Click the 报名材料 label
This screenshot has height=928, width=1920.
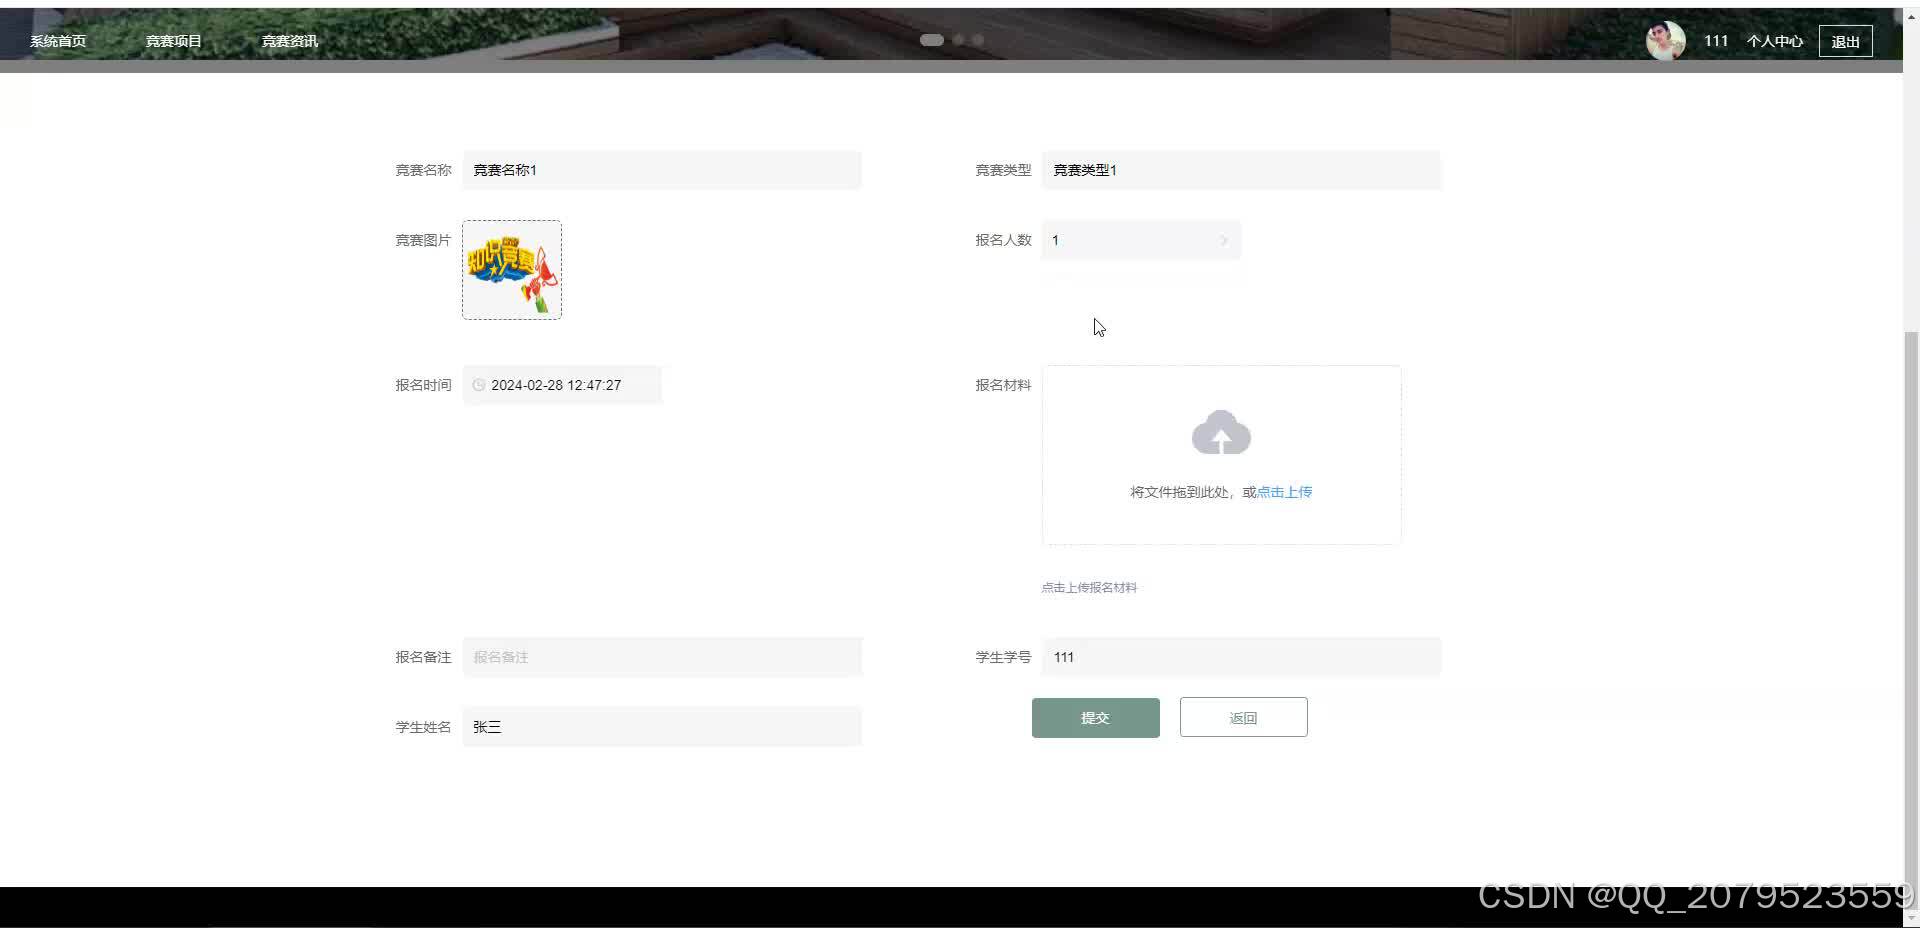point(1003,385)
